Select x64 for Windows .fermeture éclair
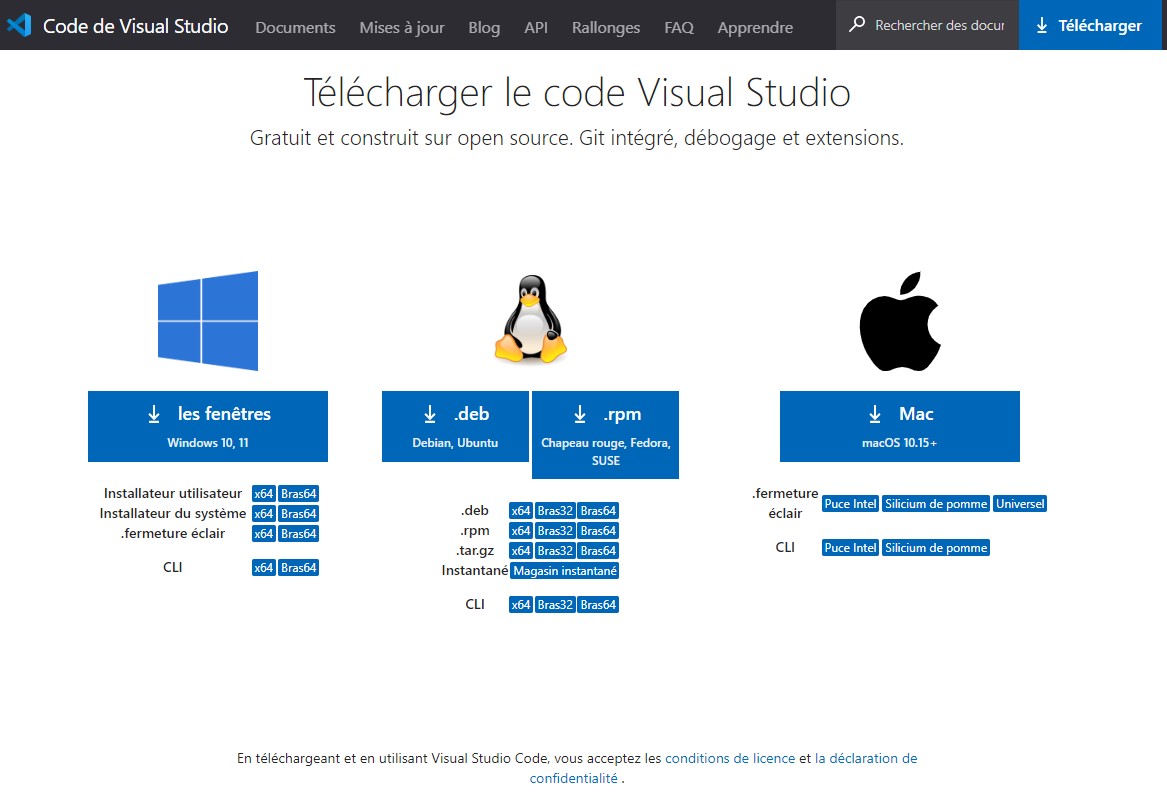 263,533
